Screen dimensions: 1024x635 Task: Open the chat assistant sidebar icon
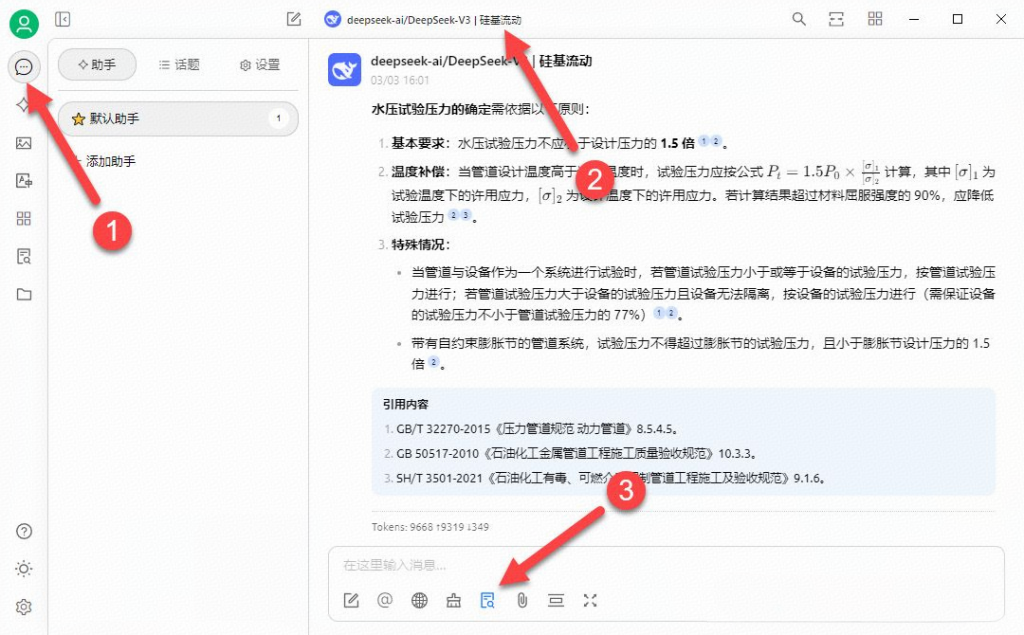[24, 67]
